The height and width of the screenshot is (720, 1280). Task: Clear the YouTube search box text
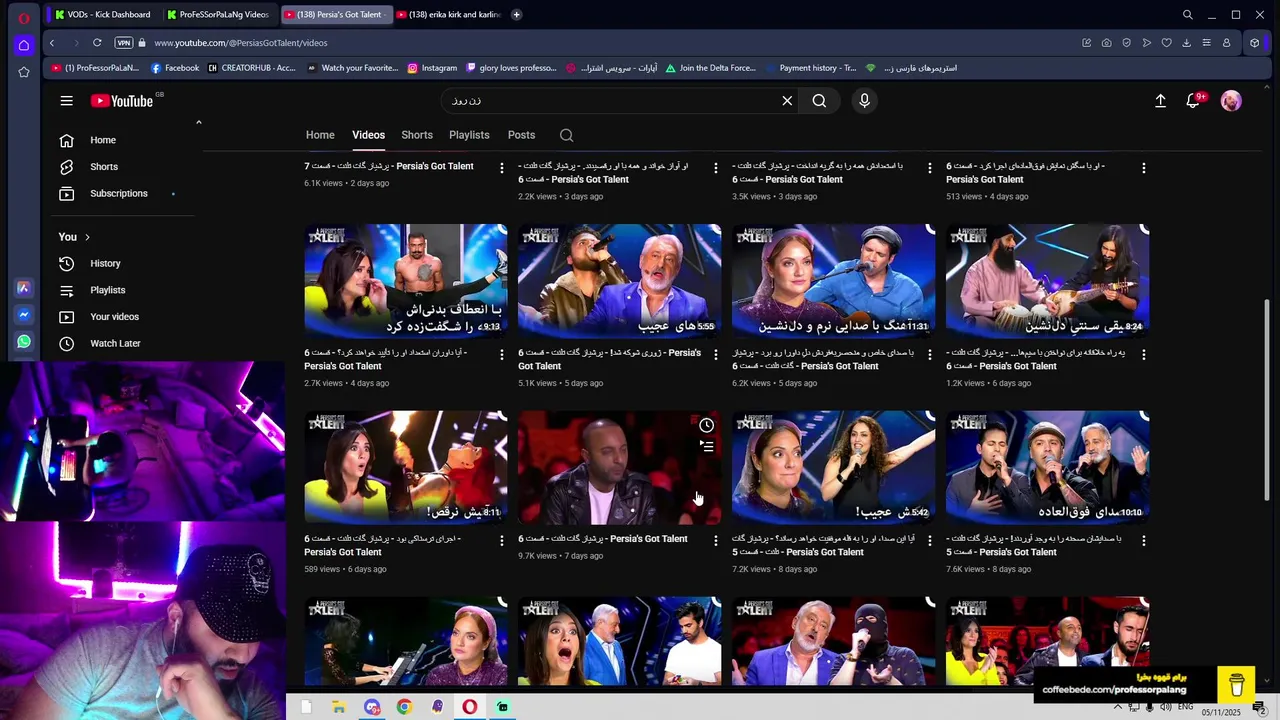tap(787, 101)
